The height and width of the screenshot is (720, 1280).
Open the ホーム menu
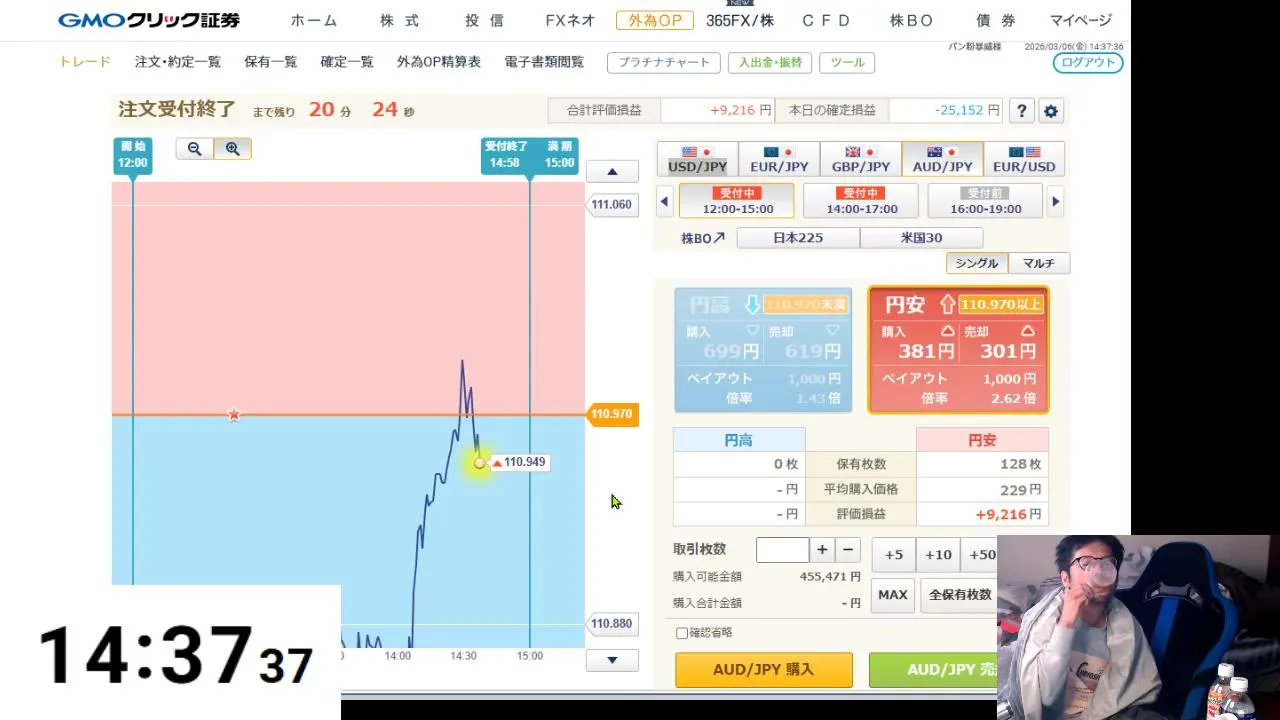pos(314,20)
